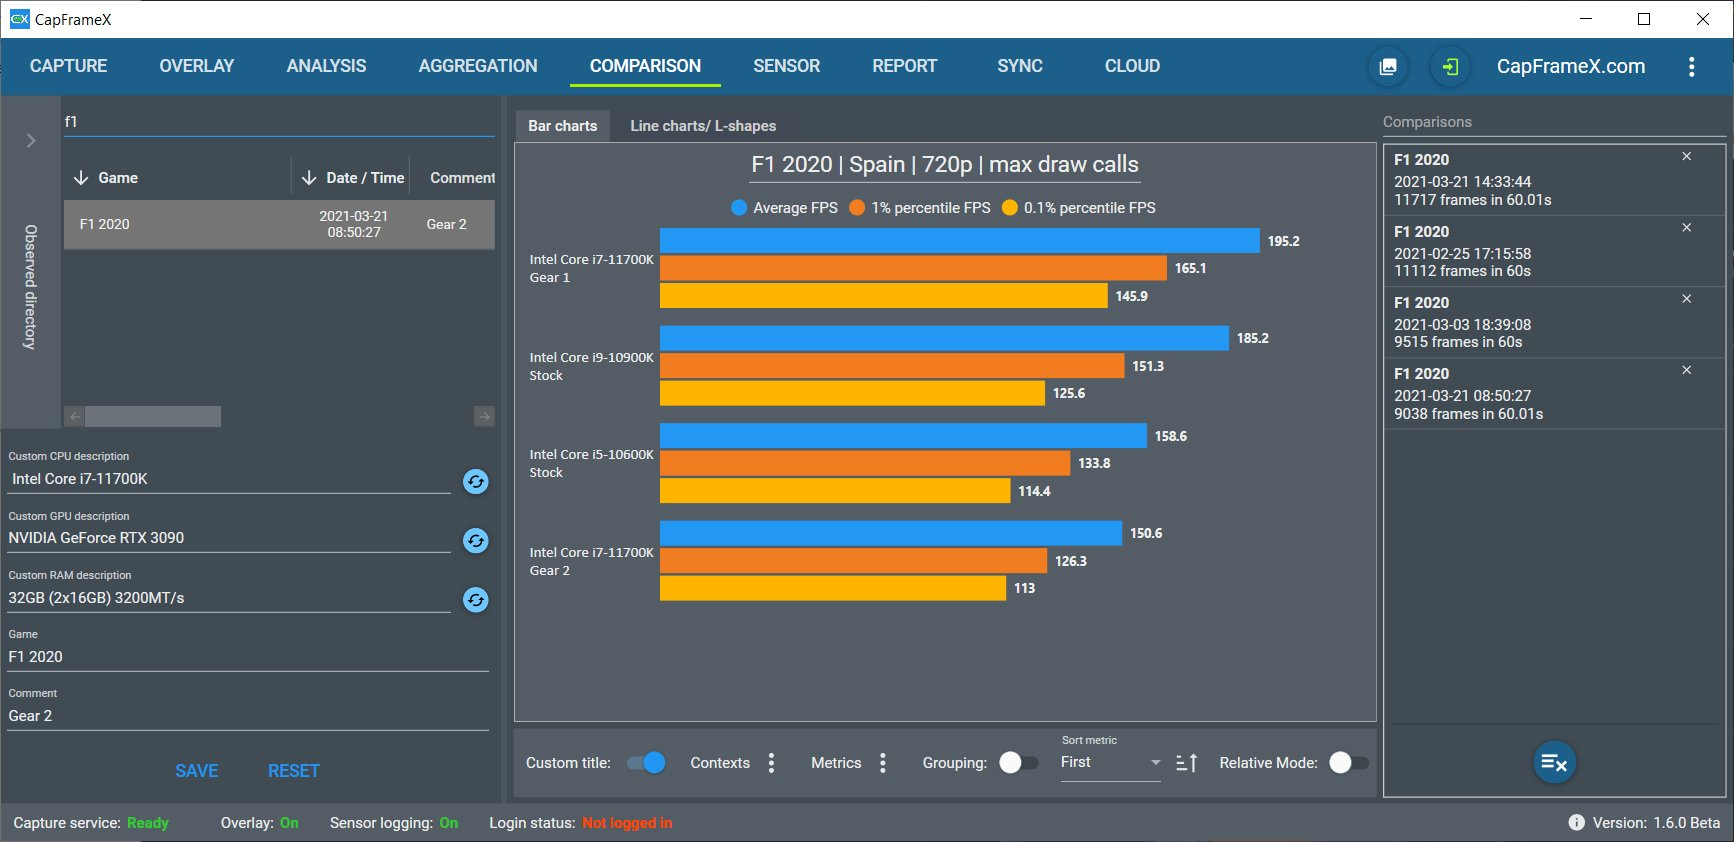Open the CLOUD tab
Viewport: 1734px width, 842px height.
[1132, 66]
